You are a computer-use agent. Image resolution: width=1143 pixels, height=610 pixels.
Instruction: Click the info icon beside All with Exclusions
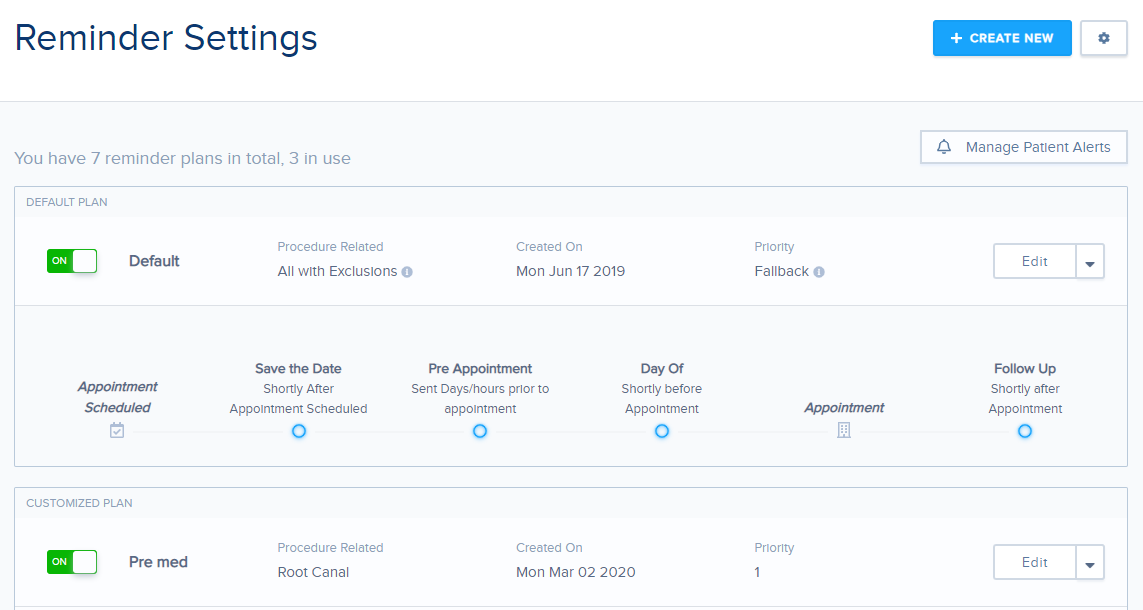407,272
